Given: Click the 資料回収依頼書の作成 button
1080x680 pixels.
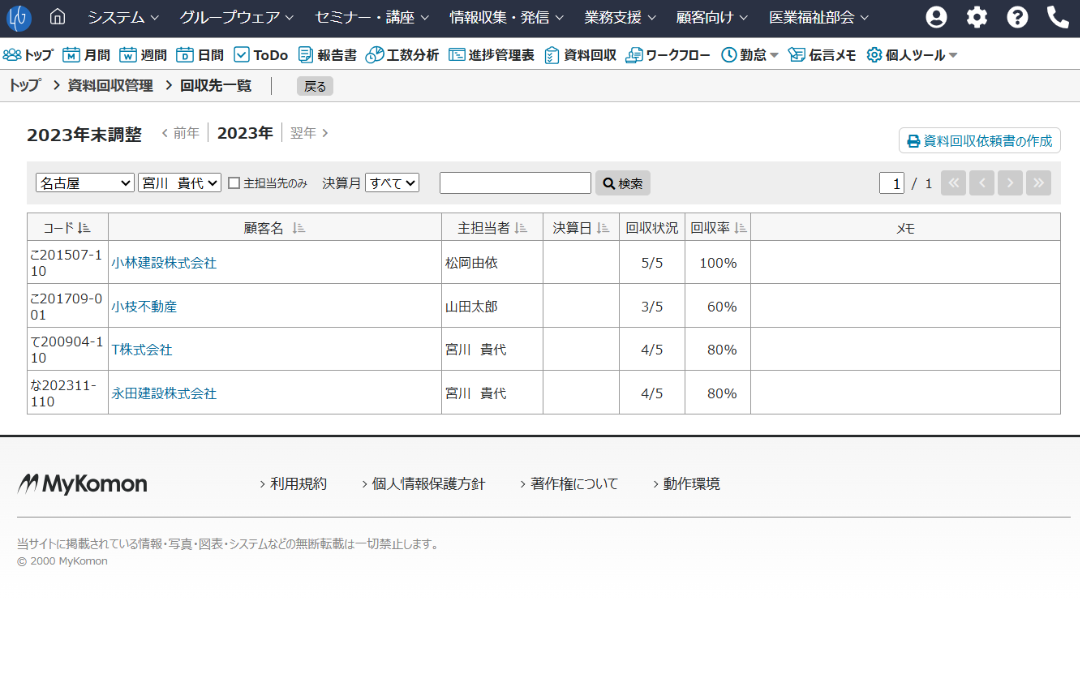Looking at the screenshot, I should (x=979, y=141).
